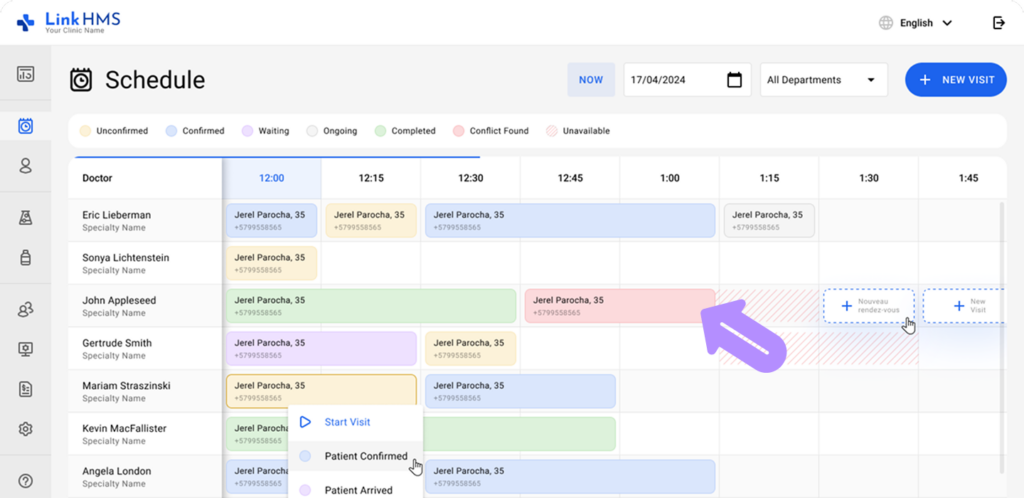The width and height of the screenshot is (1024, 498).
Task: Open the help question mark icon
Action: pos(25,481)
